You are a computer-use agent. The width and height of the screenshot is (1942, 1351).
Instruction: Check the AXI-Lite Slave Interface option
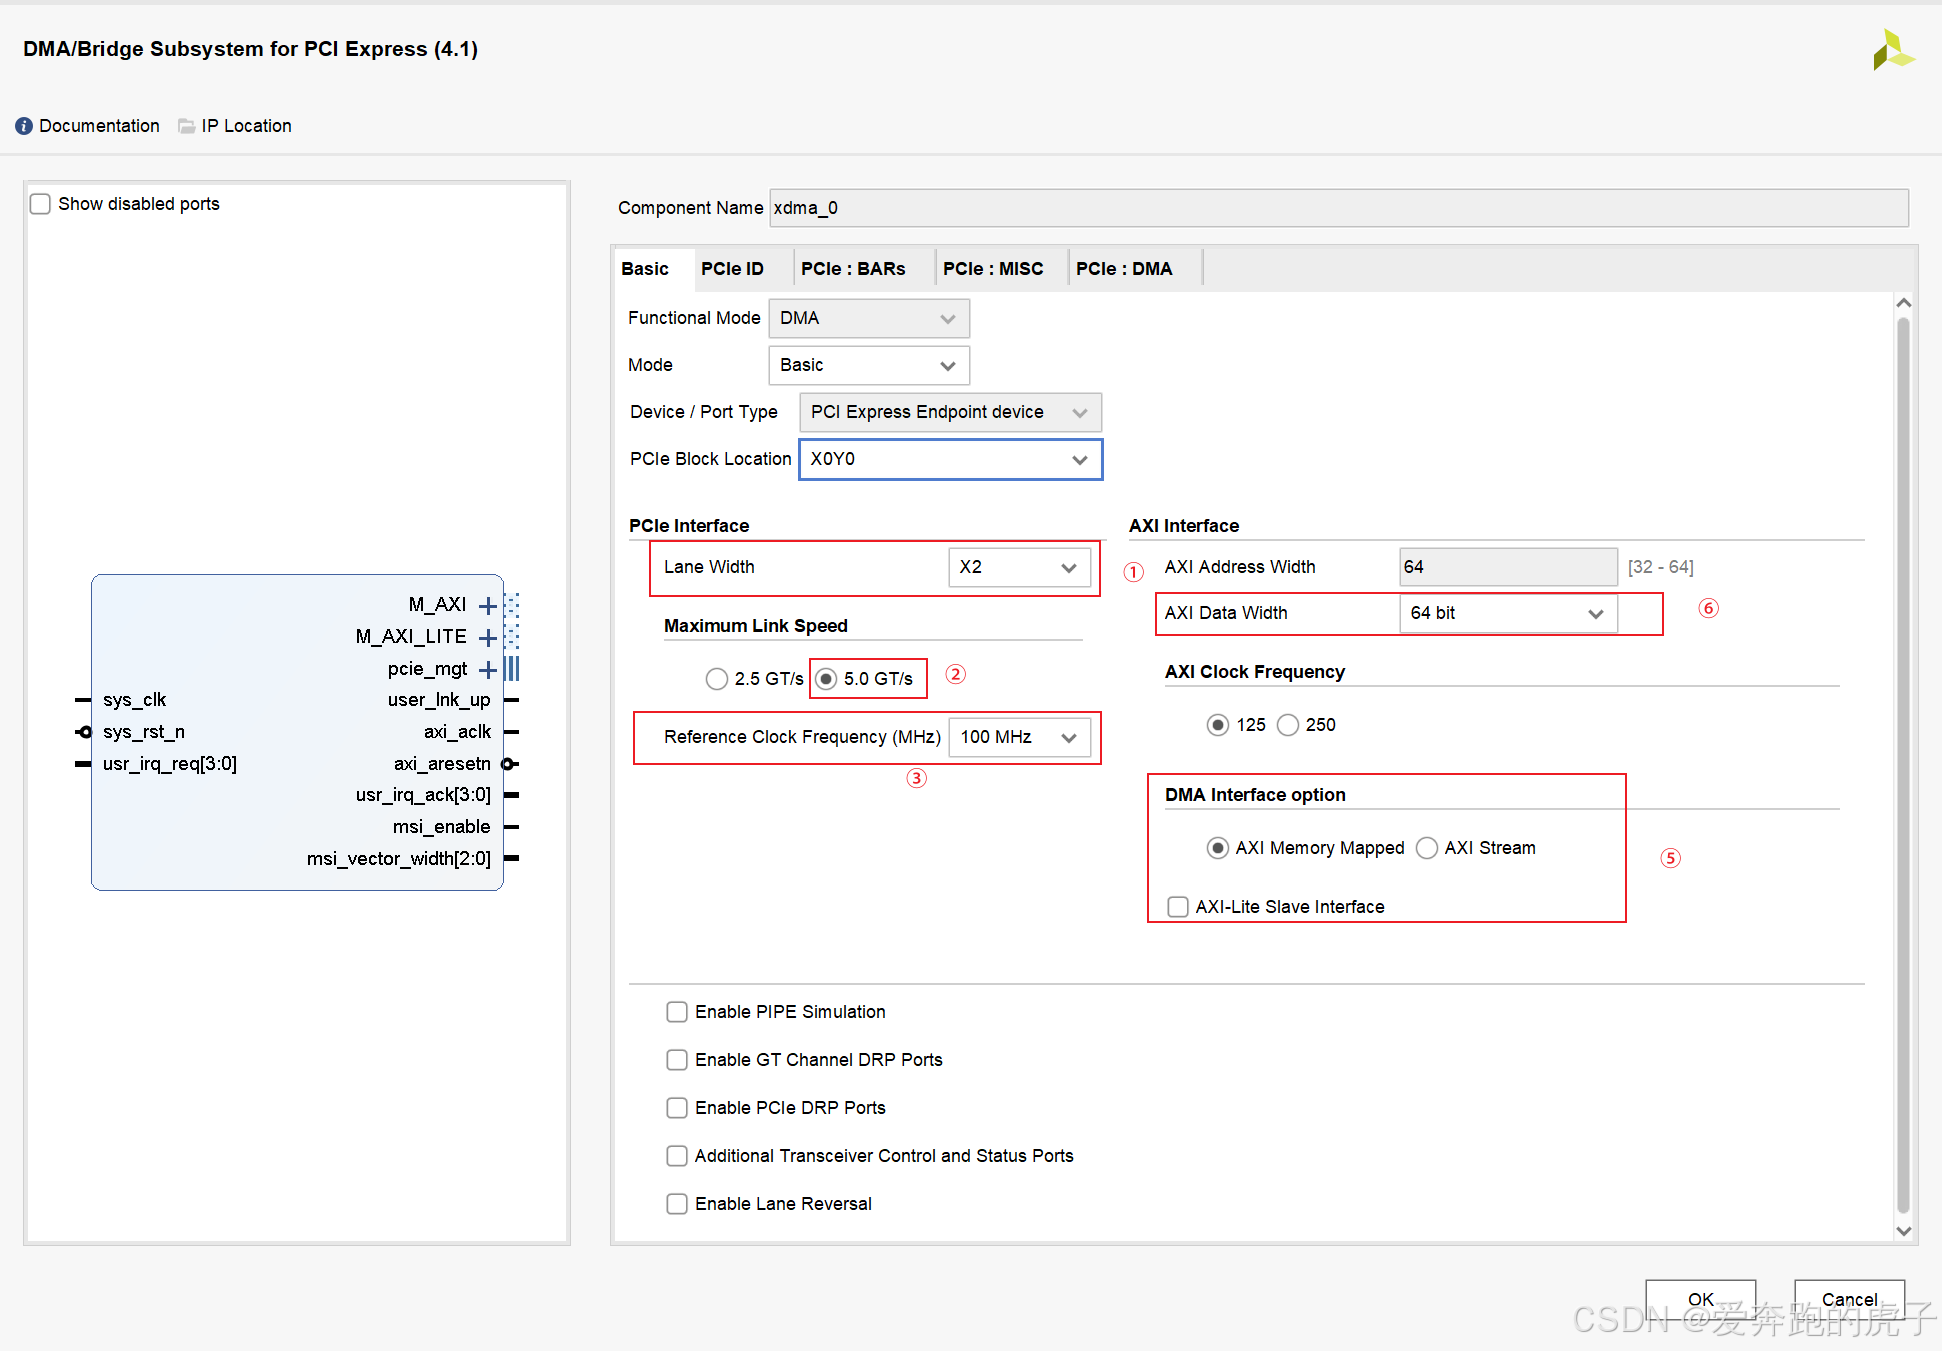1178,907
